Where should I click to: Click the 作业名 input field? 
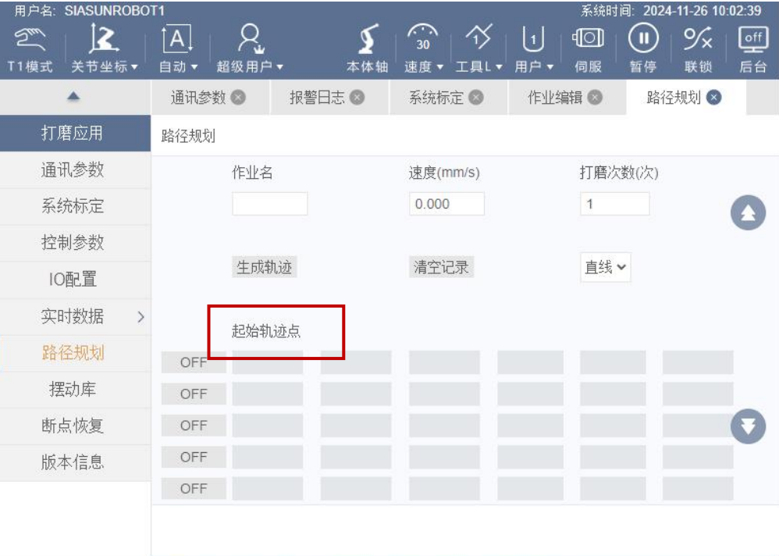click(x=269, y=204)
